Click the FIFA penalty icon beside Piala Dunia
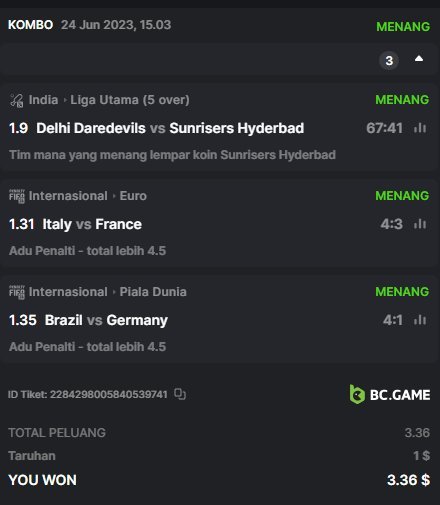 [x=17, y=292]
